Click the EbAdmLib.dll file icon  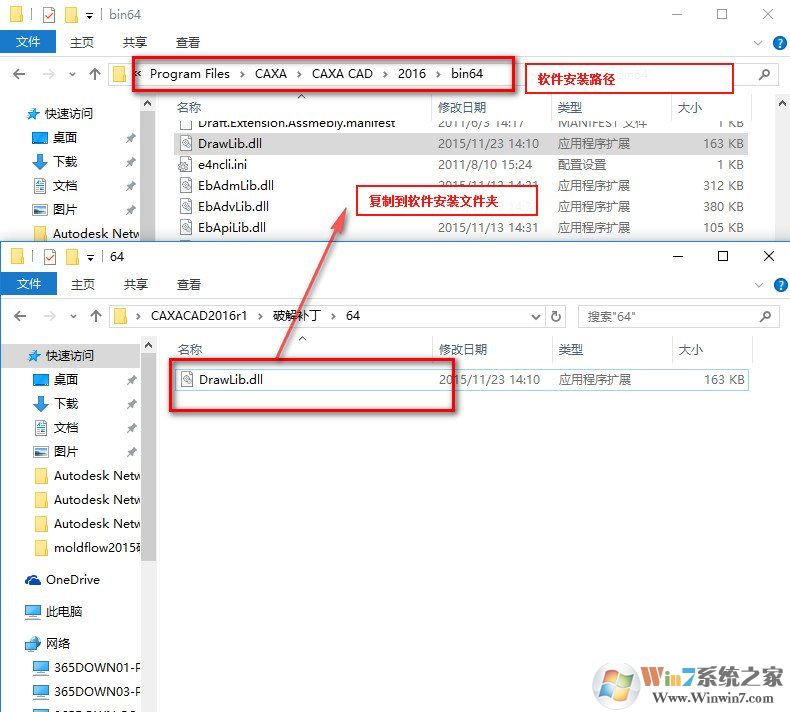coord(186,185)
